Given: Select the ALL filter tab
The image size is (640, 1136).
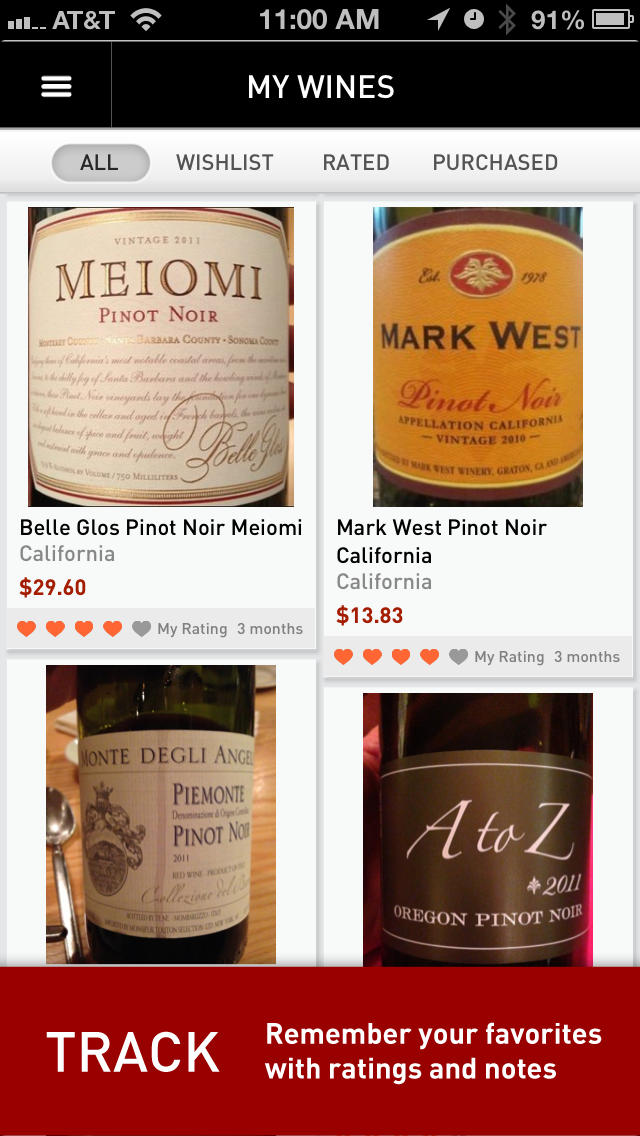Looking at the screenshot, I should [x=100, y=163].
